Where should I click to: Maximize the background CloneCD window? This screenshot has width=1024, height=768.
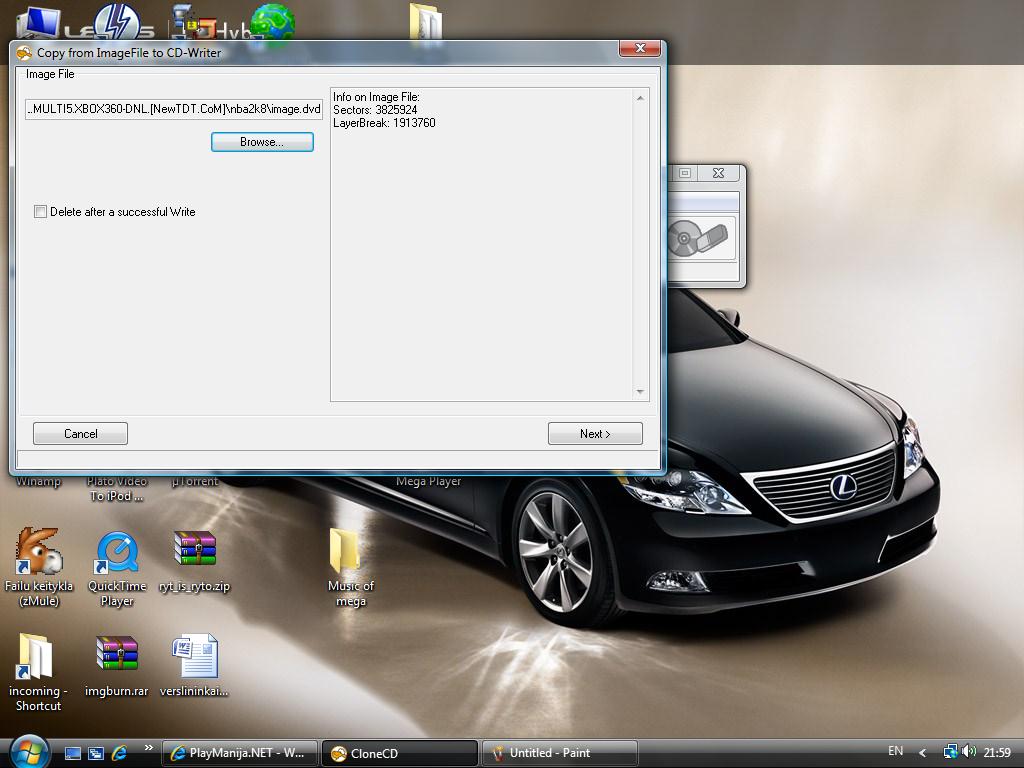click(x=684, y=173)
